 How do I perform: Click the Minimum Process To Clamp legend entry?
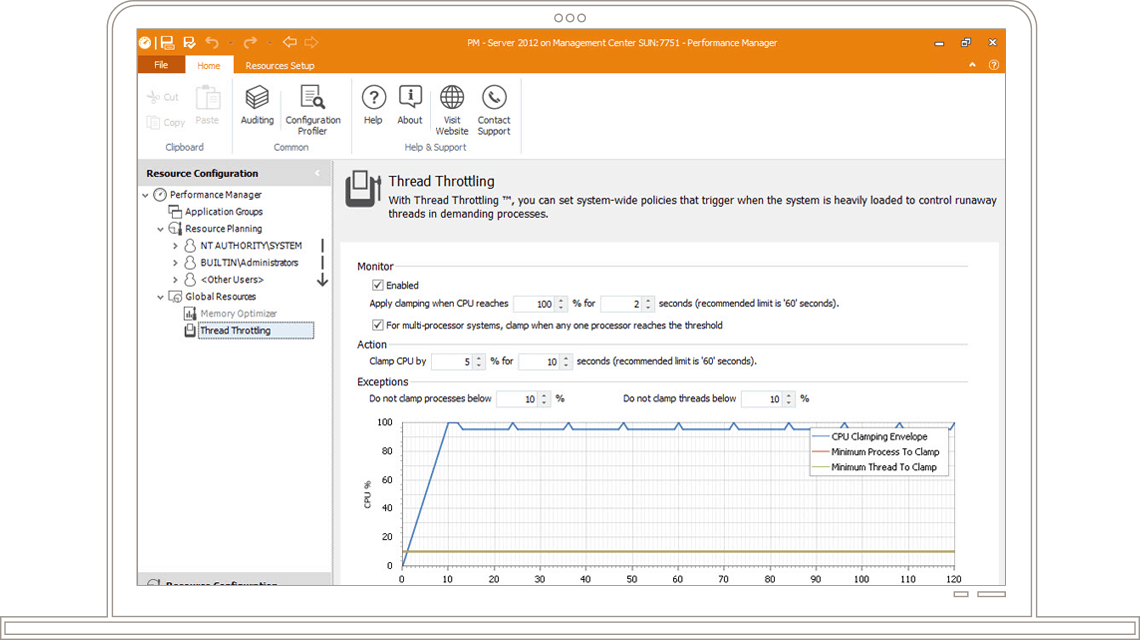click(875, 452)
